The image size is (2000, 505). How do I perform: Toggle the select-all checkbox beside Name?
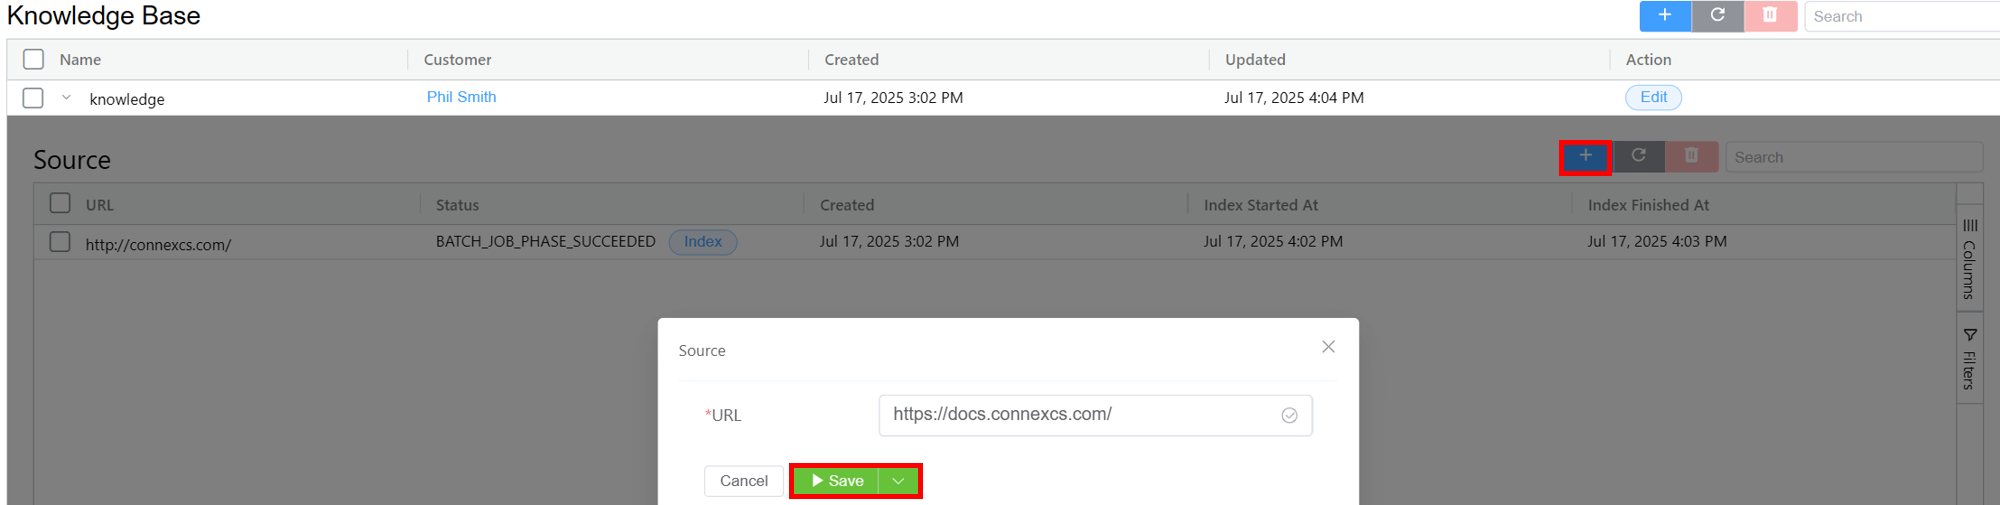(x=34, y=59)
